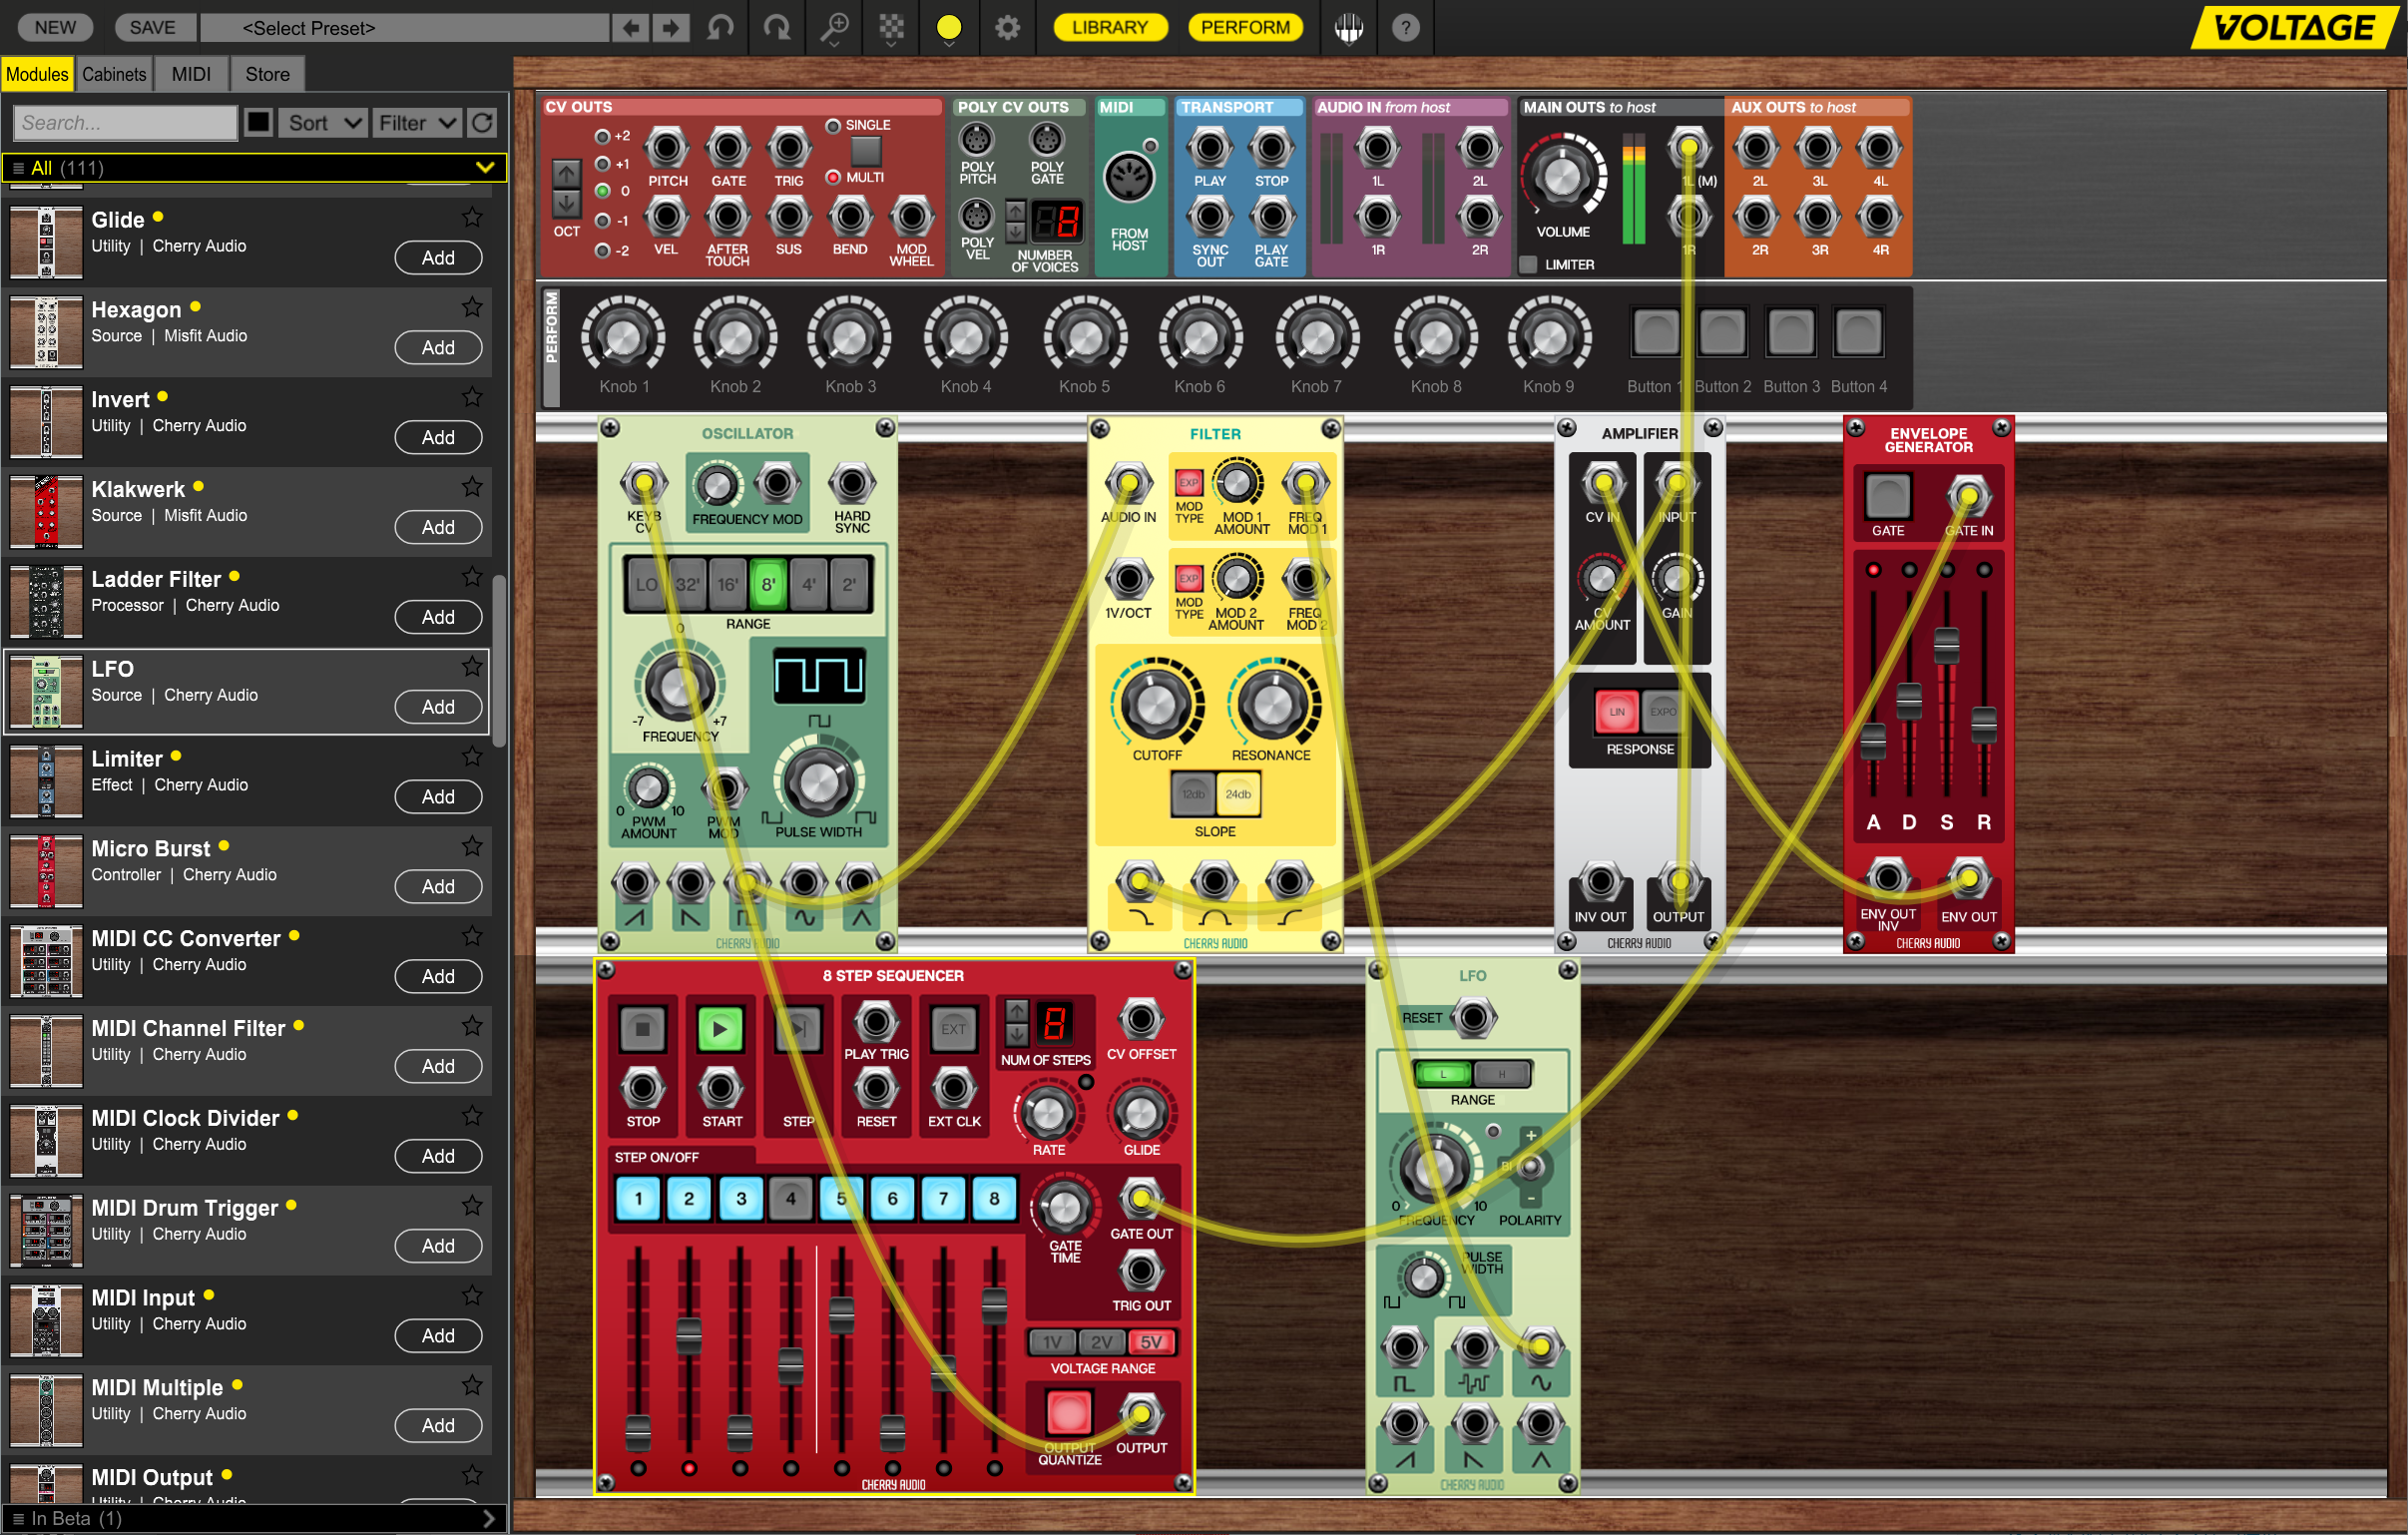Click the cable color yellow circle icon
The height and width of the screenshot is (1535, 2408).
coord(949,27)
